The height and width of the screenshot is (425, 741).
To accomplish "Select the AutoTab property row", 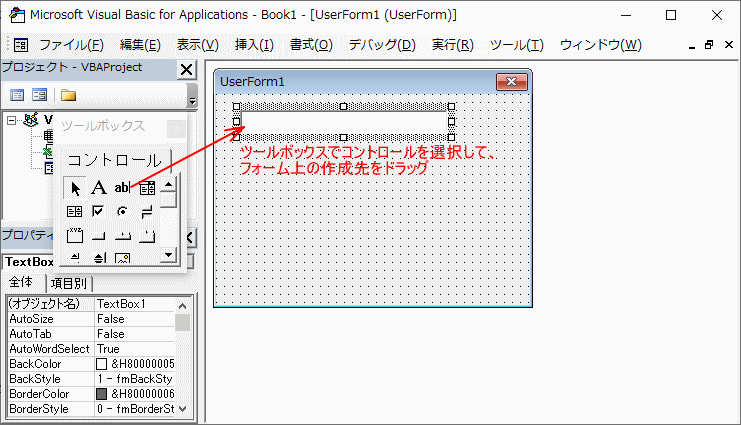I will (x=91, y=334).
